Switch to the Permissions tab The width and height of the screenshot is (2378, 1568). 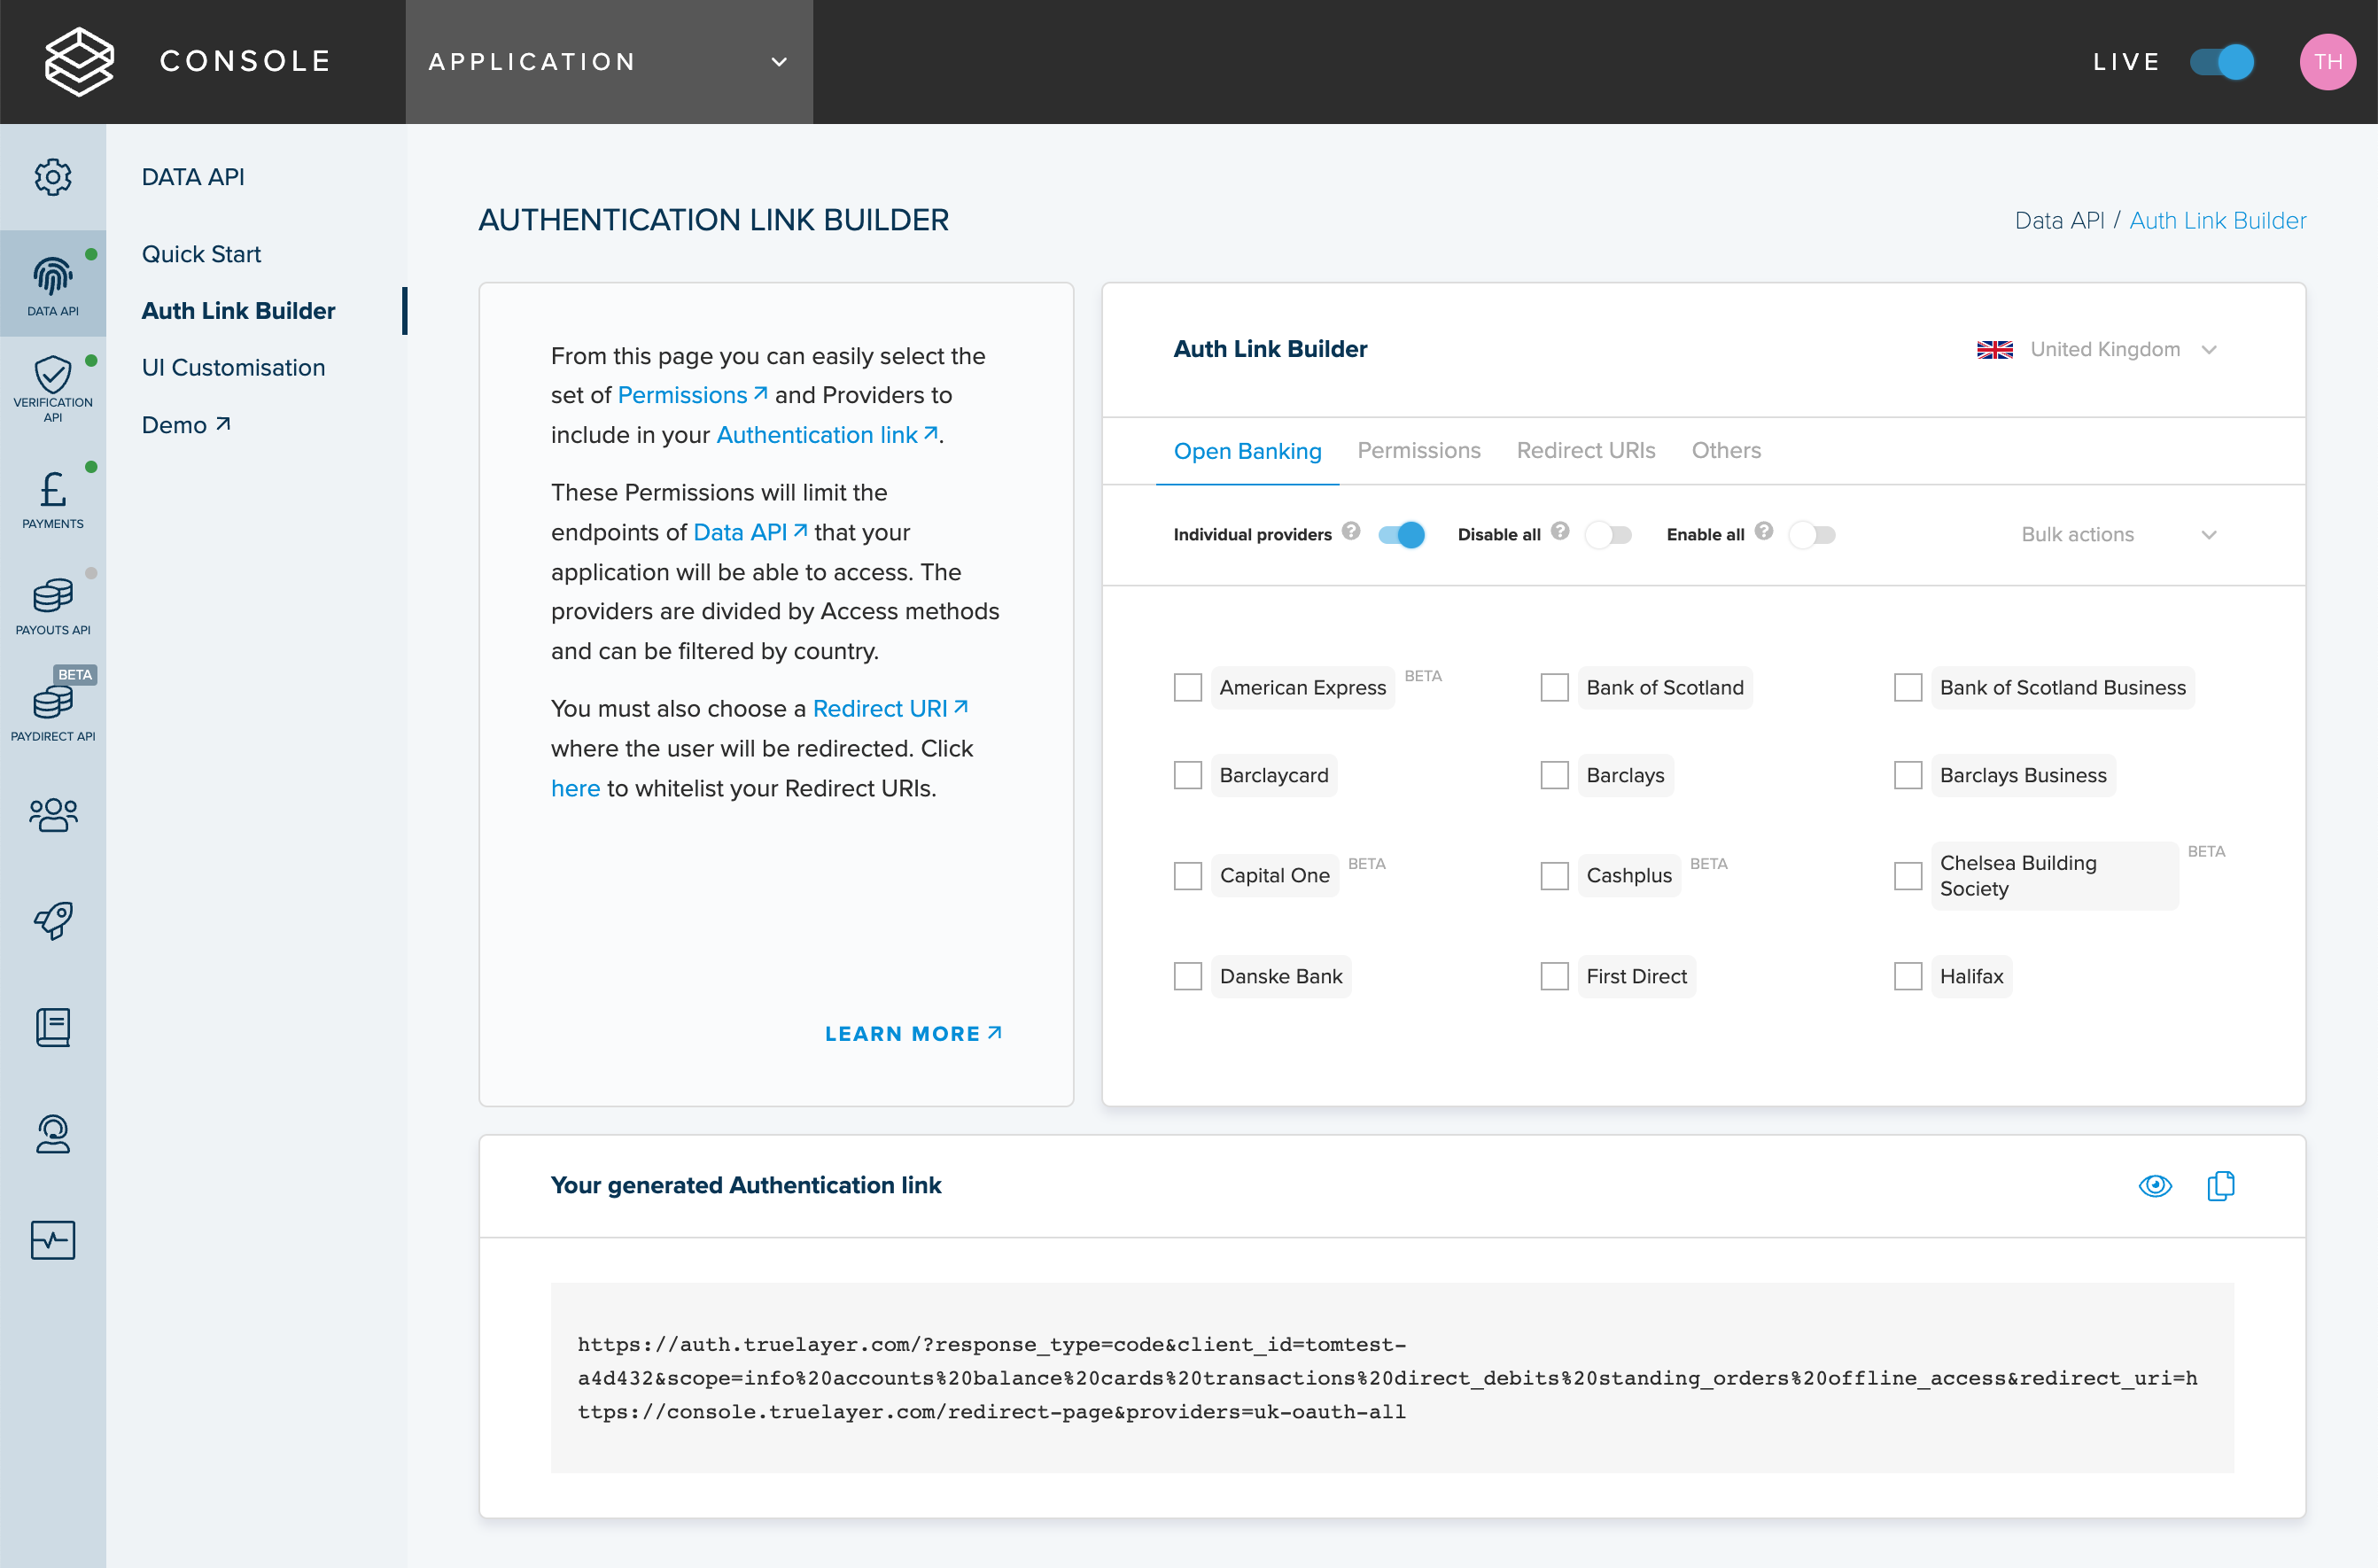[1418, 450]
